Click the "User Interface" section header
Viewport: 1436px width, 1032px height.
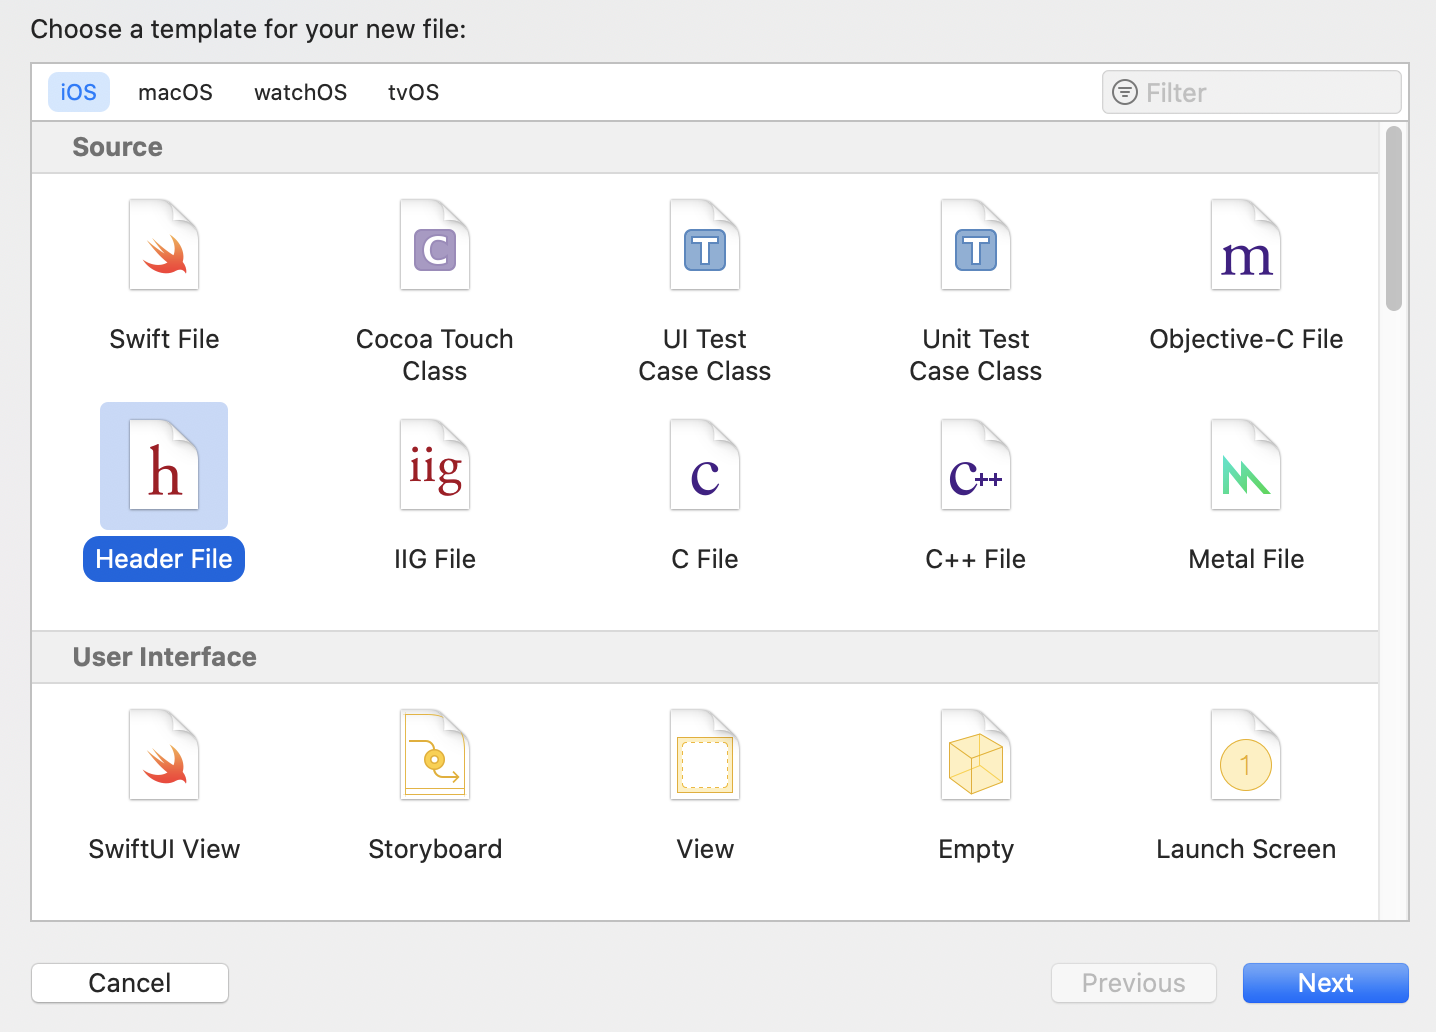165,657
